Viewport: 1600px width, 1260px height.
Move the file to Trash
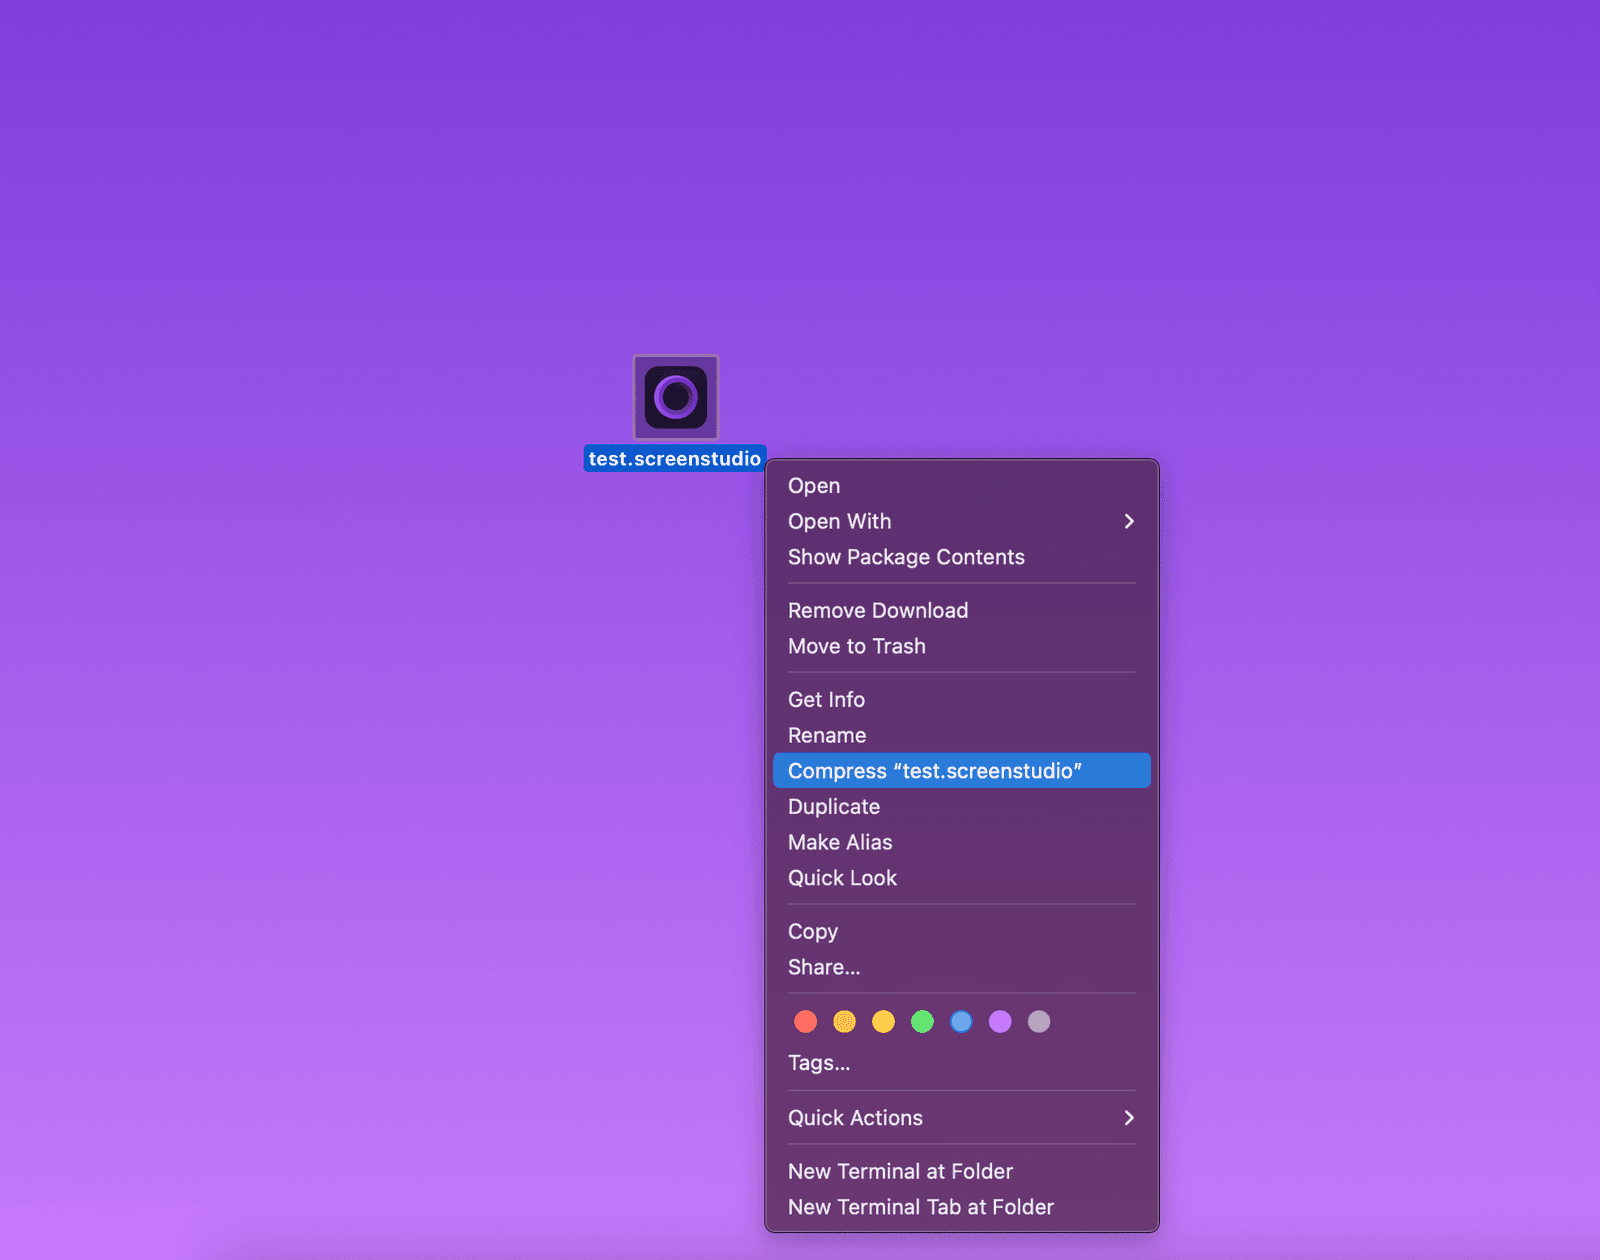[x=856, y=647]
